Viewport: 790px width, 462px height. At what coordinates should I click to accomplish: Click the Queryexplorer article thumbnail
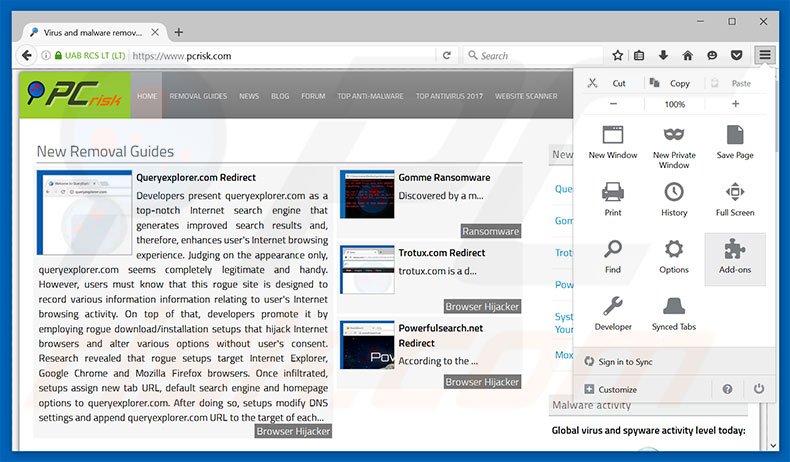pos(84,213)
